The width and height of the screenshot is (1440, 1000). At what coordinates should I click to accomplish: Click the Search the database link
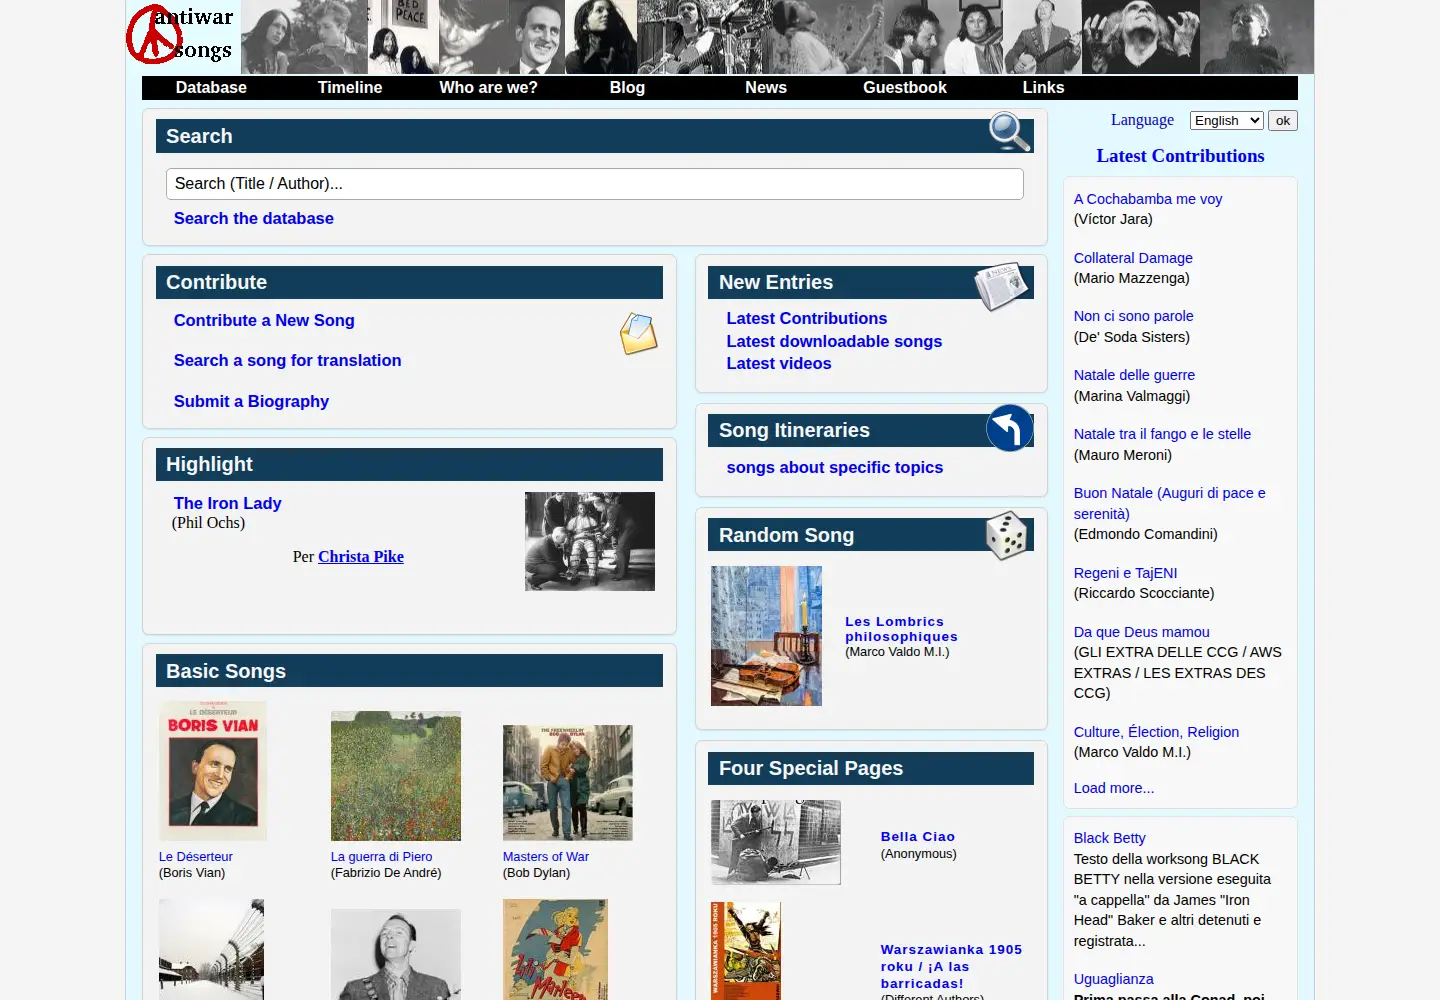[254, 218]
